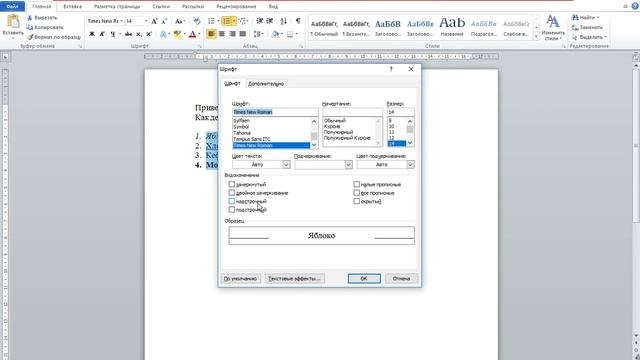Click the font list scrollbar down arrow
The height and width of the screenshot is (360, 640).
[314, 145]
